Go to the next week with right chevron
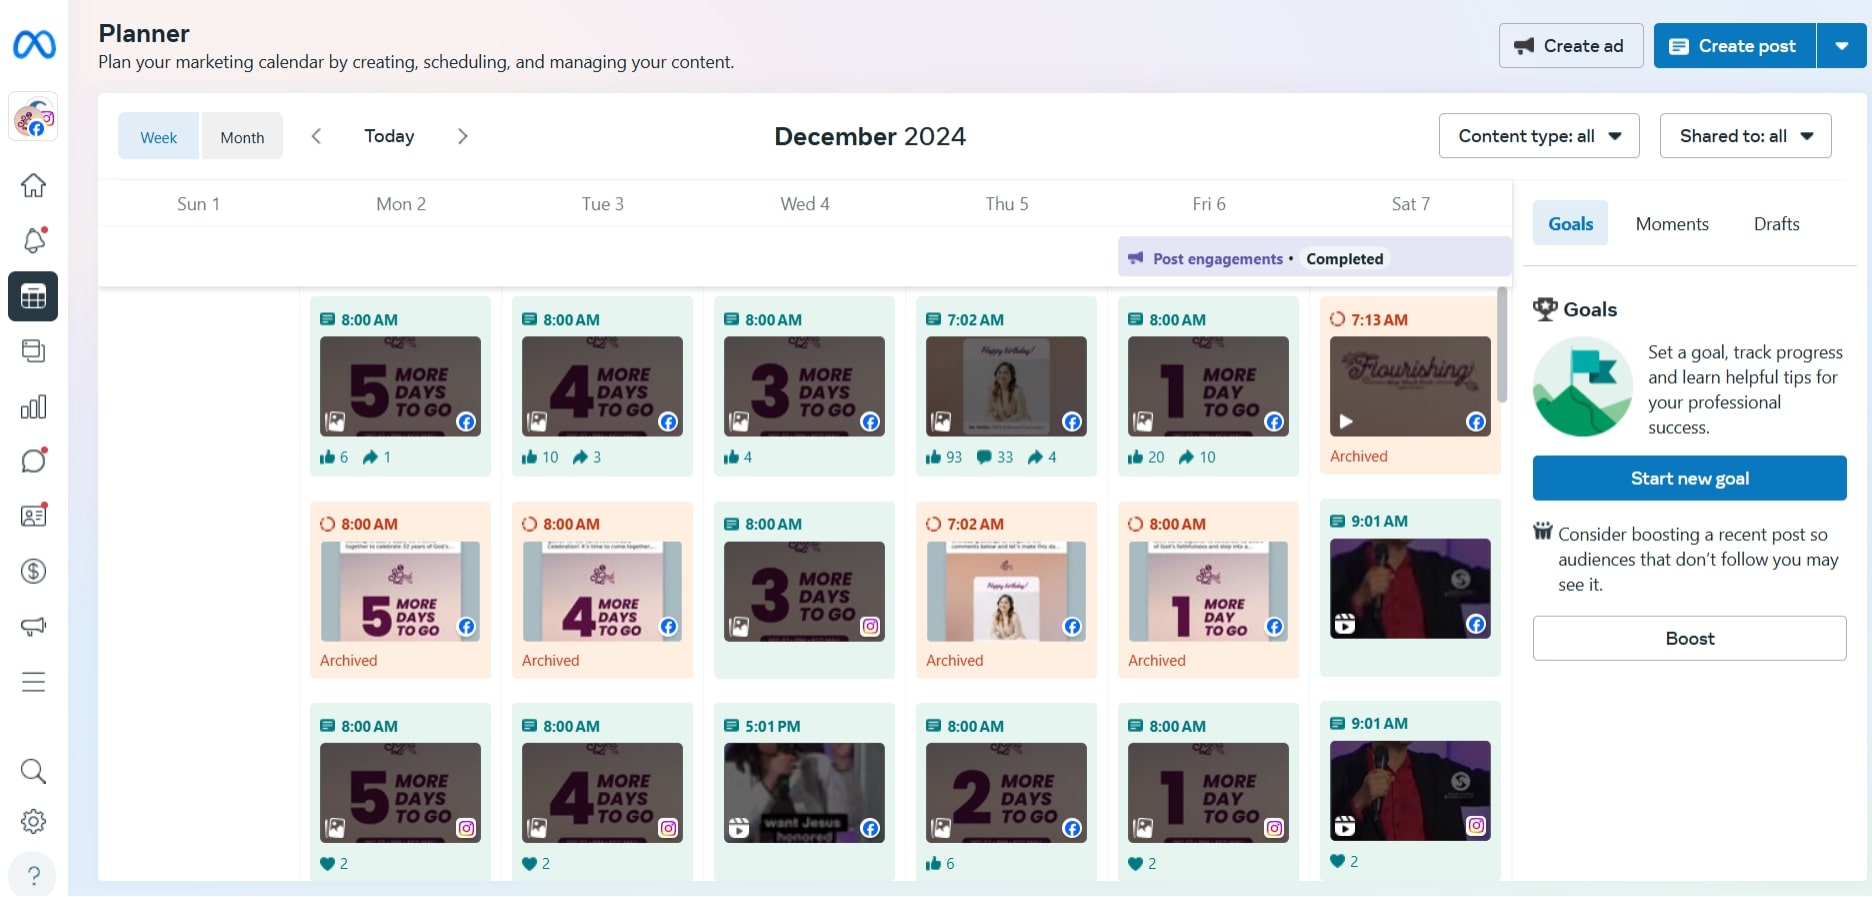The height and width of the screenshot is (897, 1872). [x=462, y=136]
